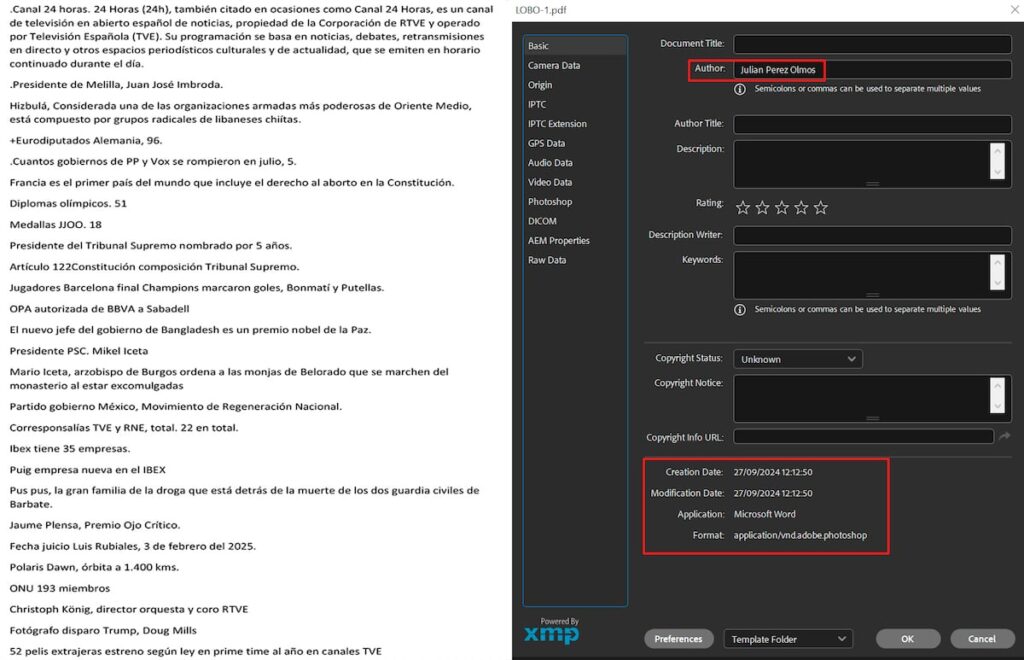Click the info icon below Author field
The image size is (1024, 660).
click(x=740, y=89)
